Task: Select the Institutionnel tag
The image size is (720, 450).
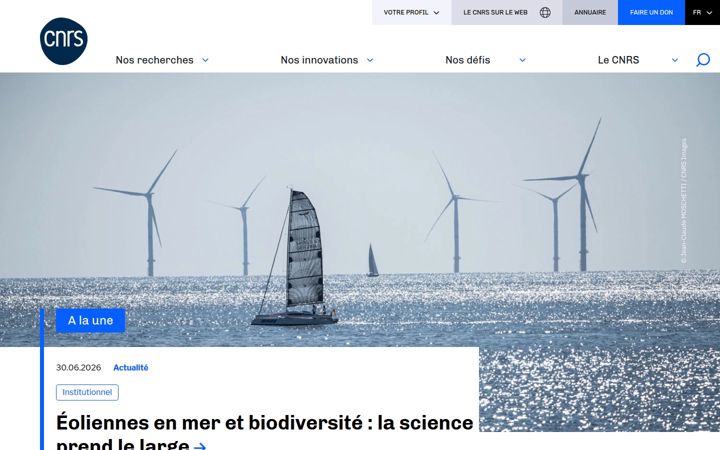Action: coord(87,393)
